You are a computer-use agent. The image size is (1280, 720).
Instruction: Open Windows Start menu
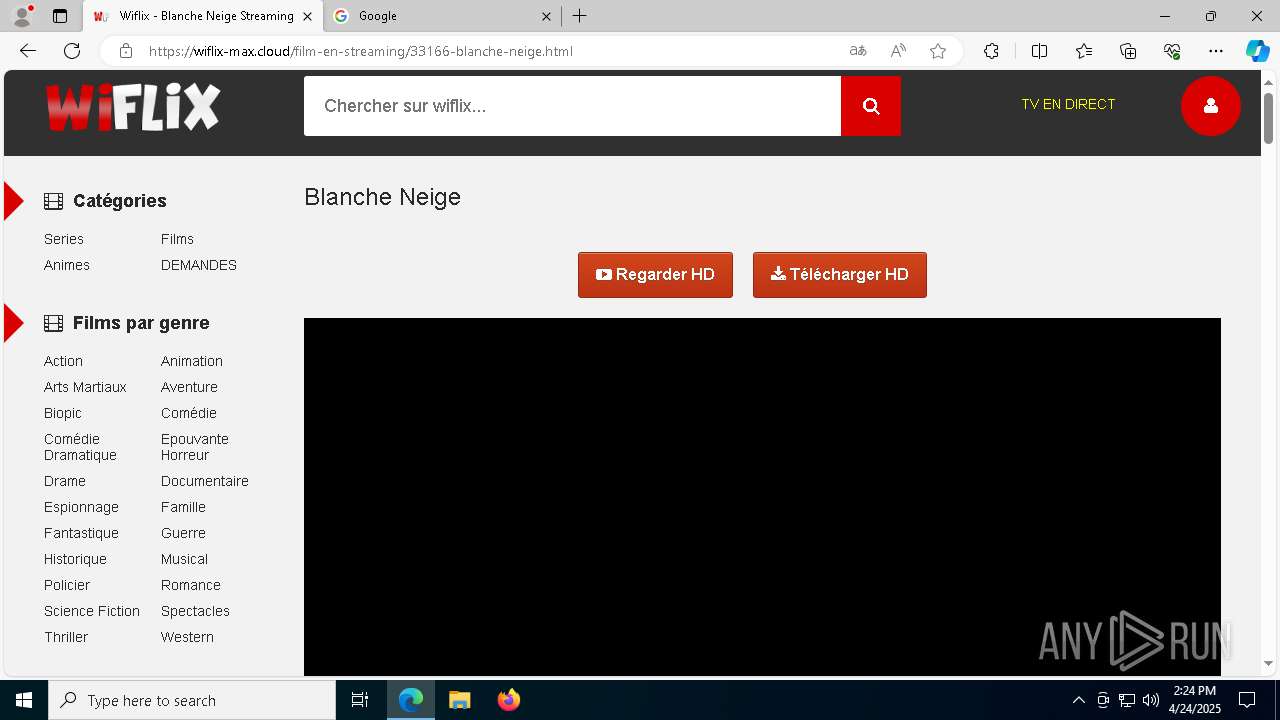point(24,700)
